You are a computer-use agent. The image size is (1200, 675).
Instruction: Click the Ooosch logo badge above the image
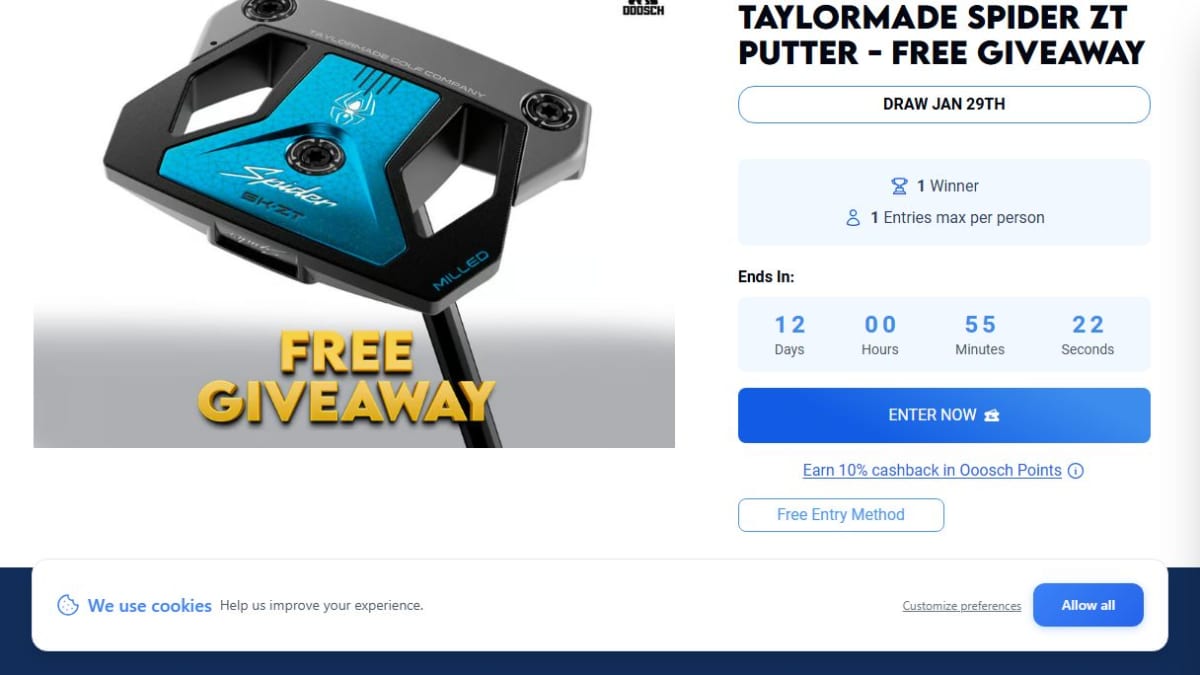click(x=643, y=7)
